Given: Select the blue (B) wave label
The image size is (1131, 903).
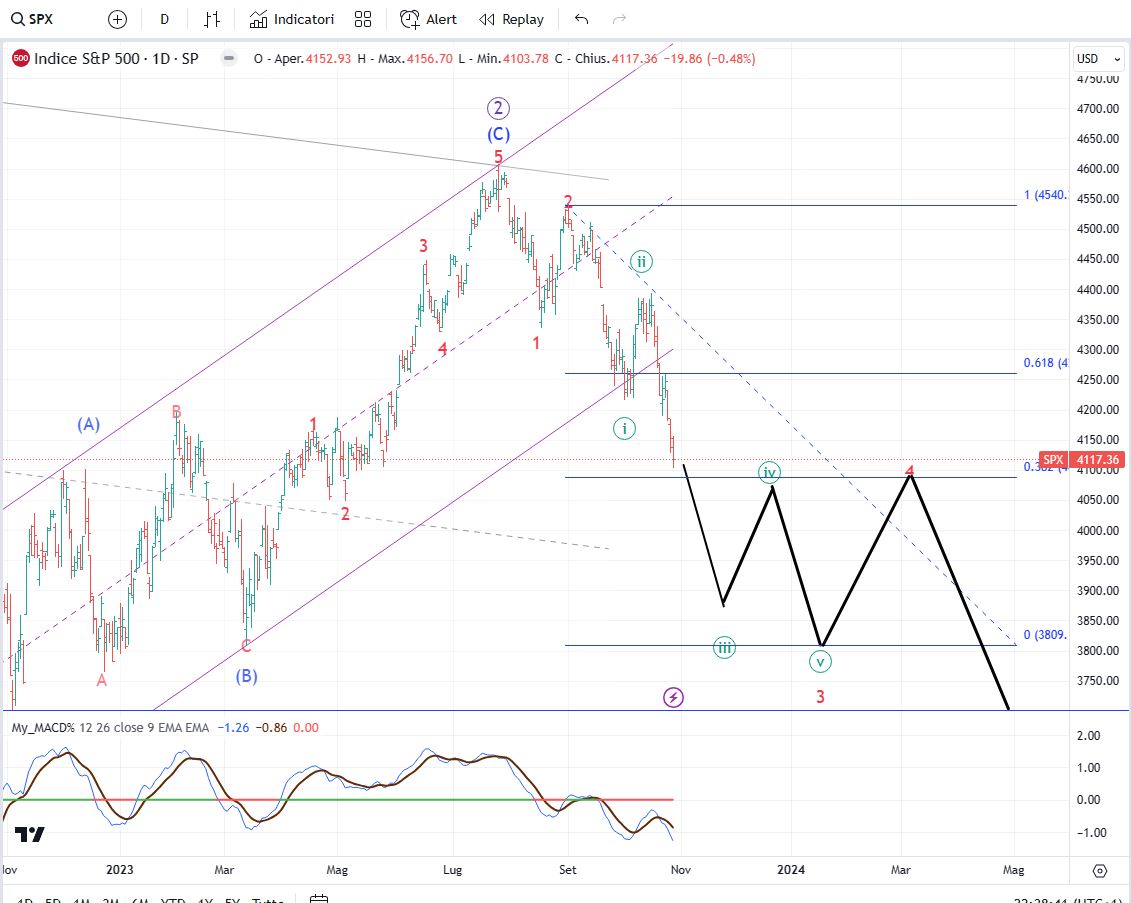Looking at the screenshot, I should (x=247, y=677).
